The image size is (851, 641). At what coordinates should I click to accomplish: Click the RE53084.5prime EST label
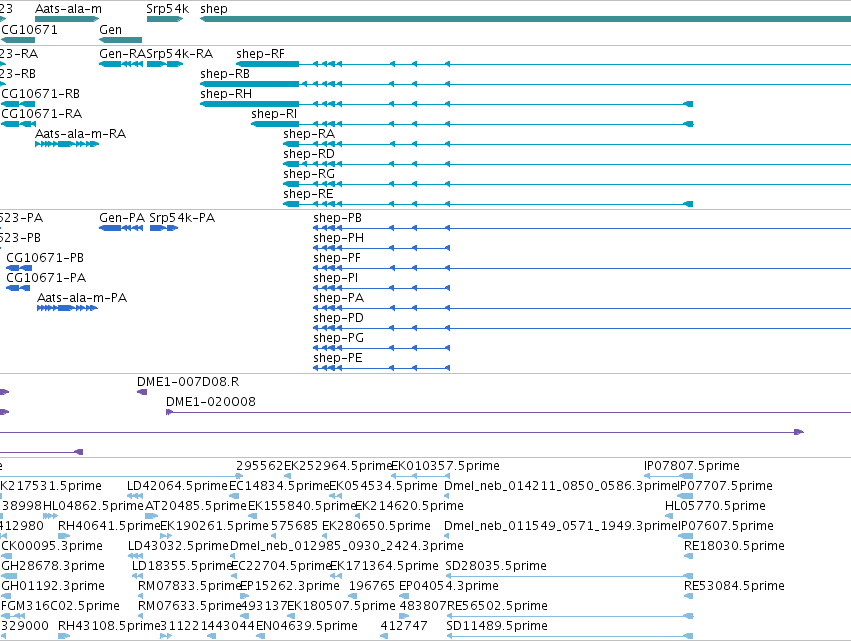coord(734,586)
